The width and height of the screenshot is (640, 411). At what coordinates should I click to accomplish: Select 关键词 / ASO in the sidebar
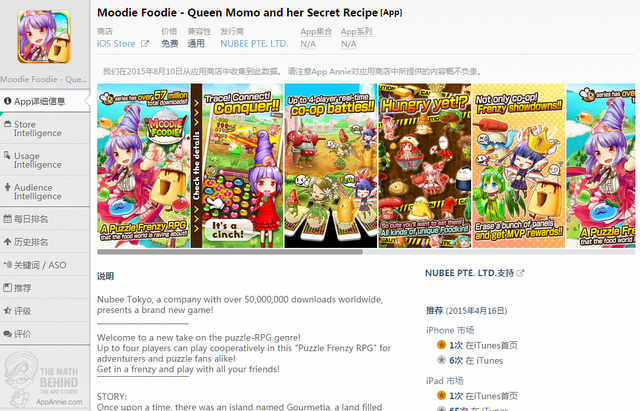tap(45, 265)
